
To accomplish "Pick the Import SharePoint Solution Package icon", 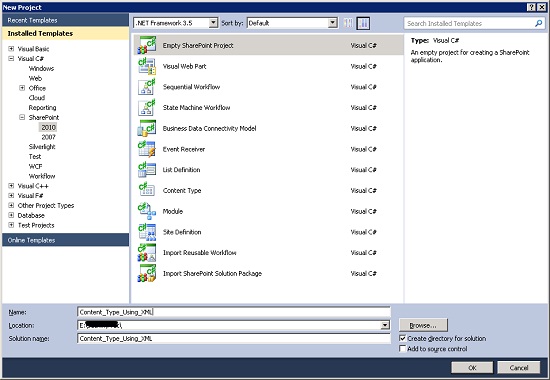I will click(x=147, y=273).
